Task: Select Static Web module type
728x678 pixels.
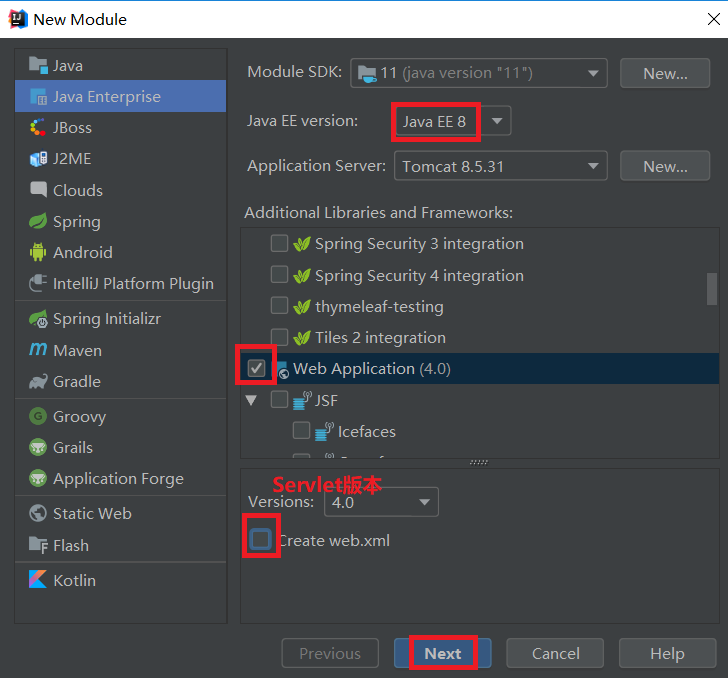Action: pos(120,513)
